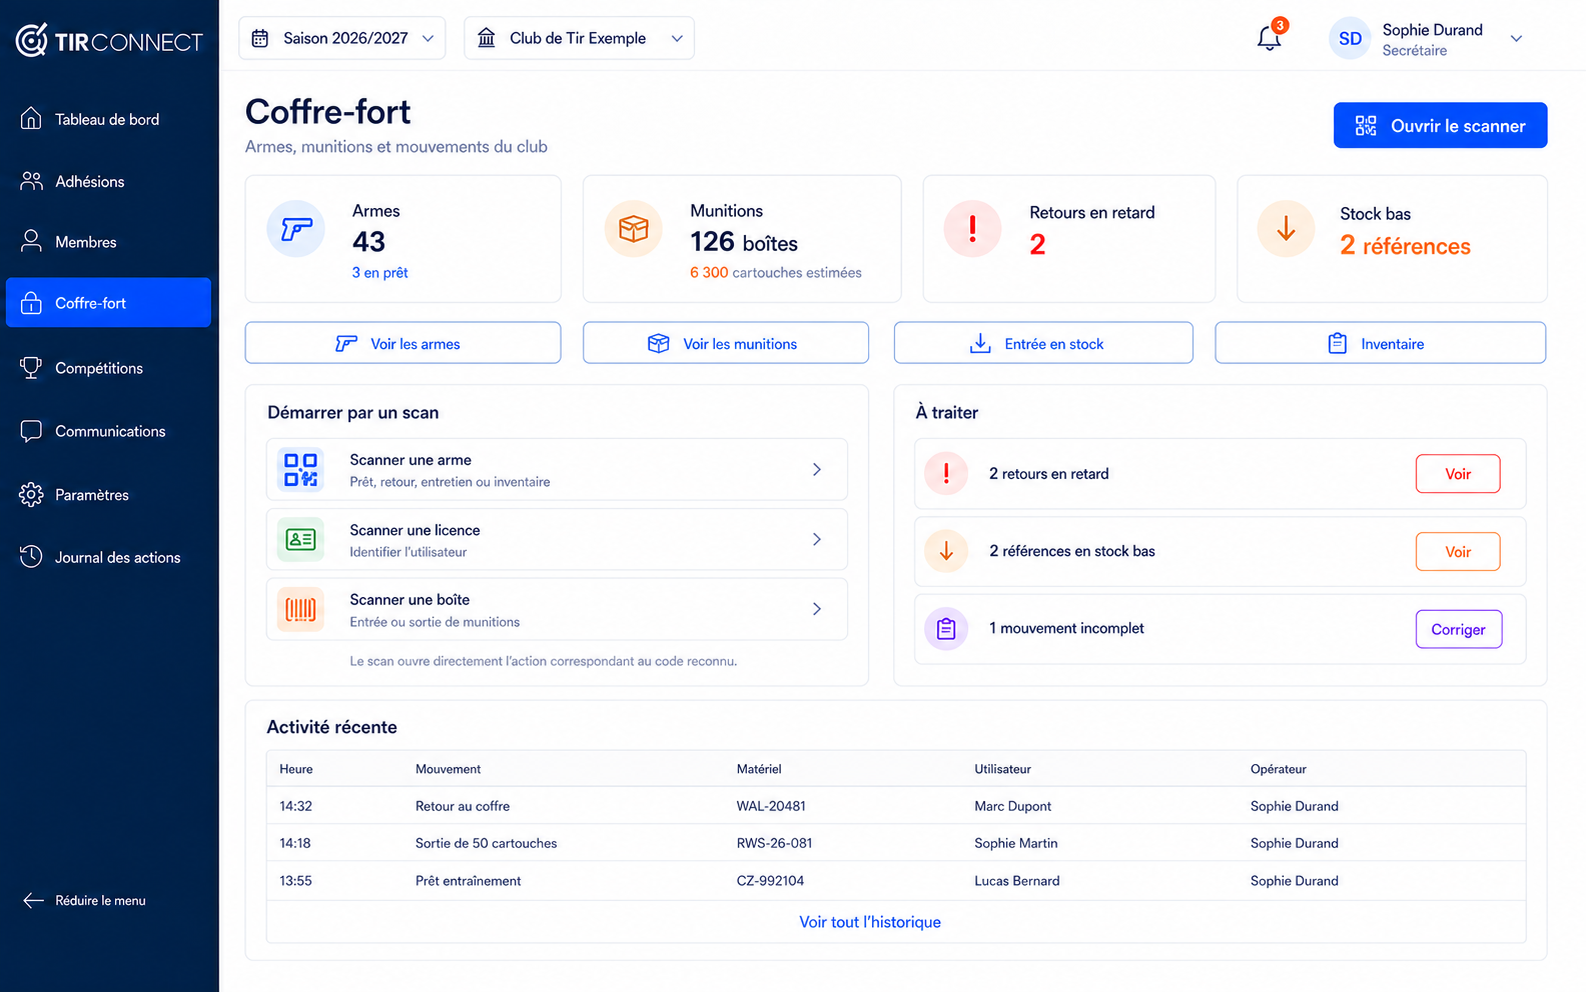This screenshot has width=1586, height=992.
Task: Expand the Scanner une boîte row chevron
Action: 817,609
